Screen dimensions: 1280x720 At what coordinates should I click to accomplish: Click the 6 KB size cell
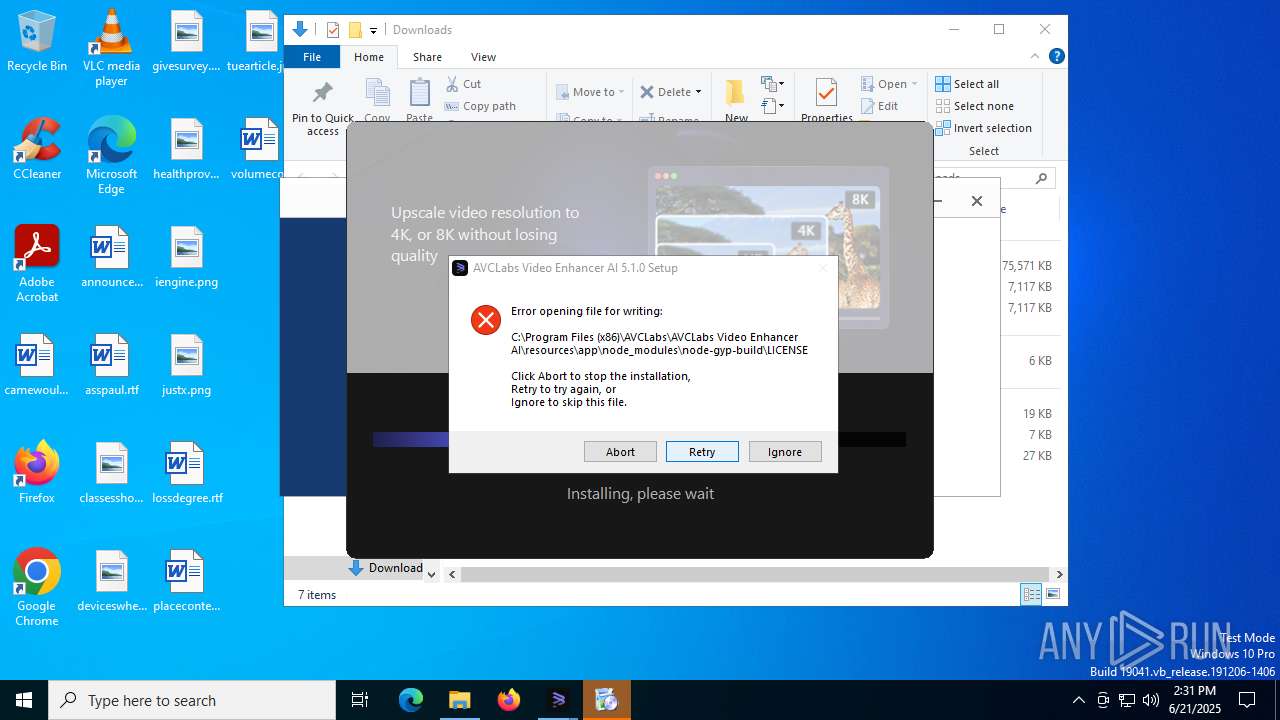[x=1040, y=361]
